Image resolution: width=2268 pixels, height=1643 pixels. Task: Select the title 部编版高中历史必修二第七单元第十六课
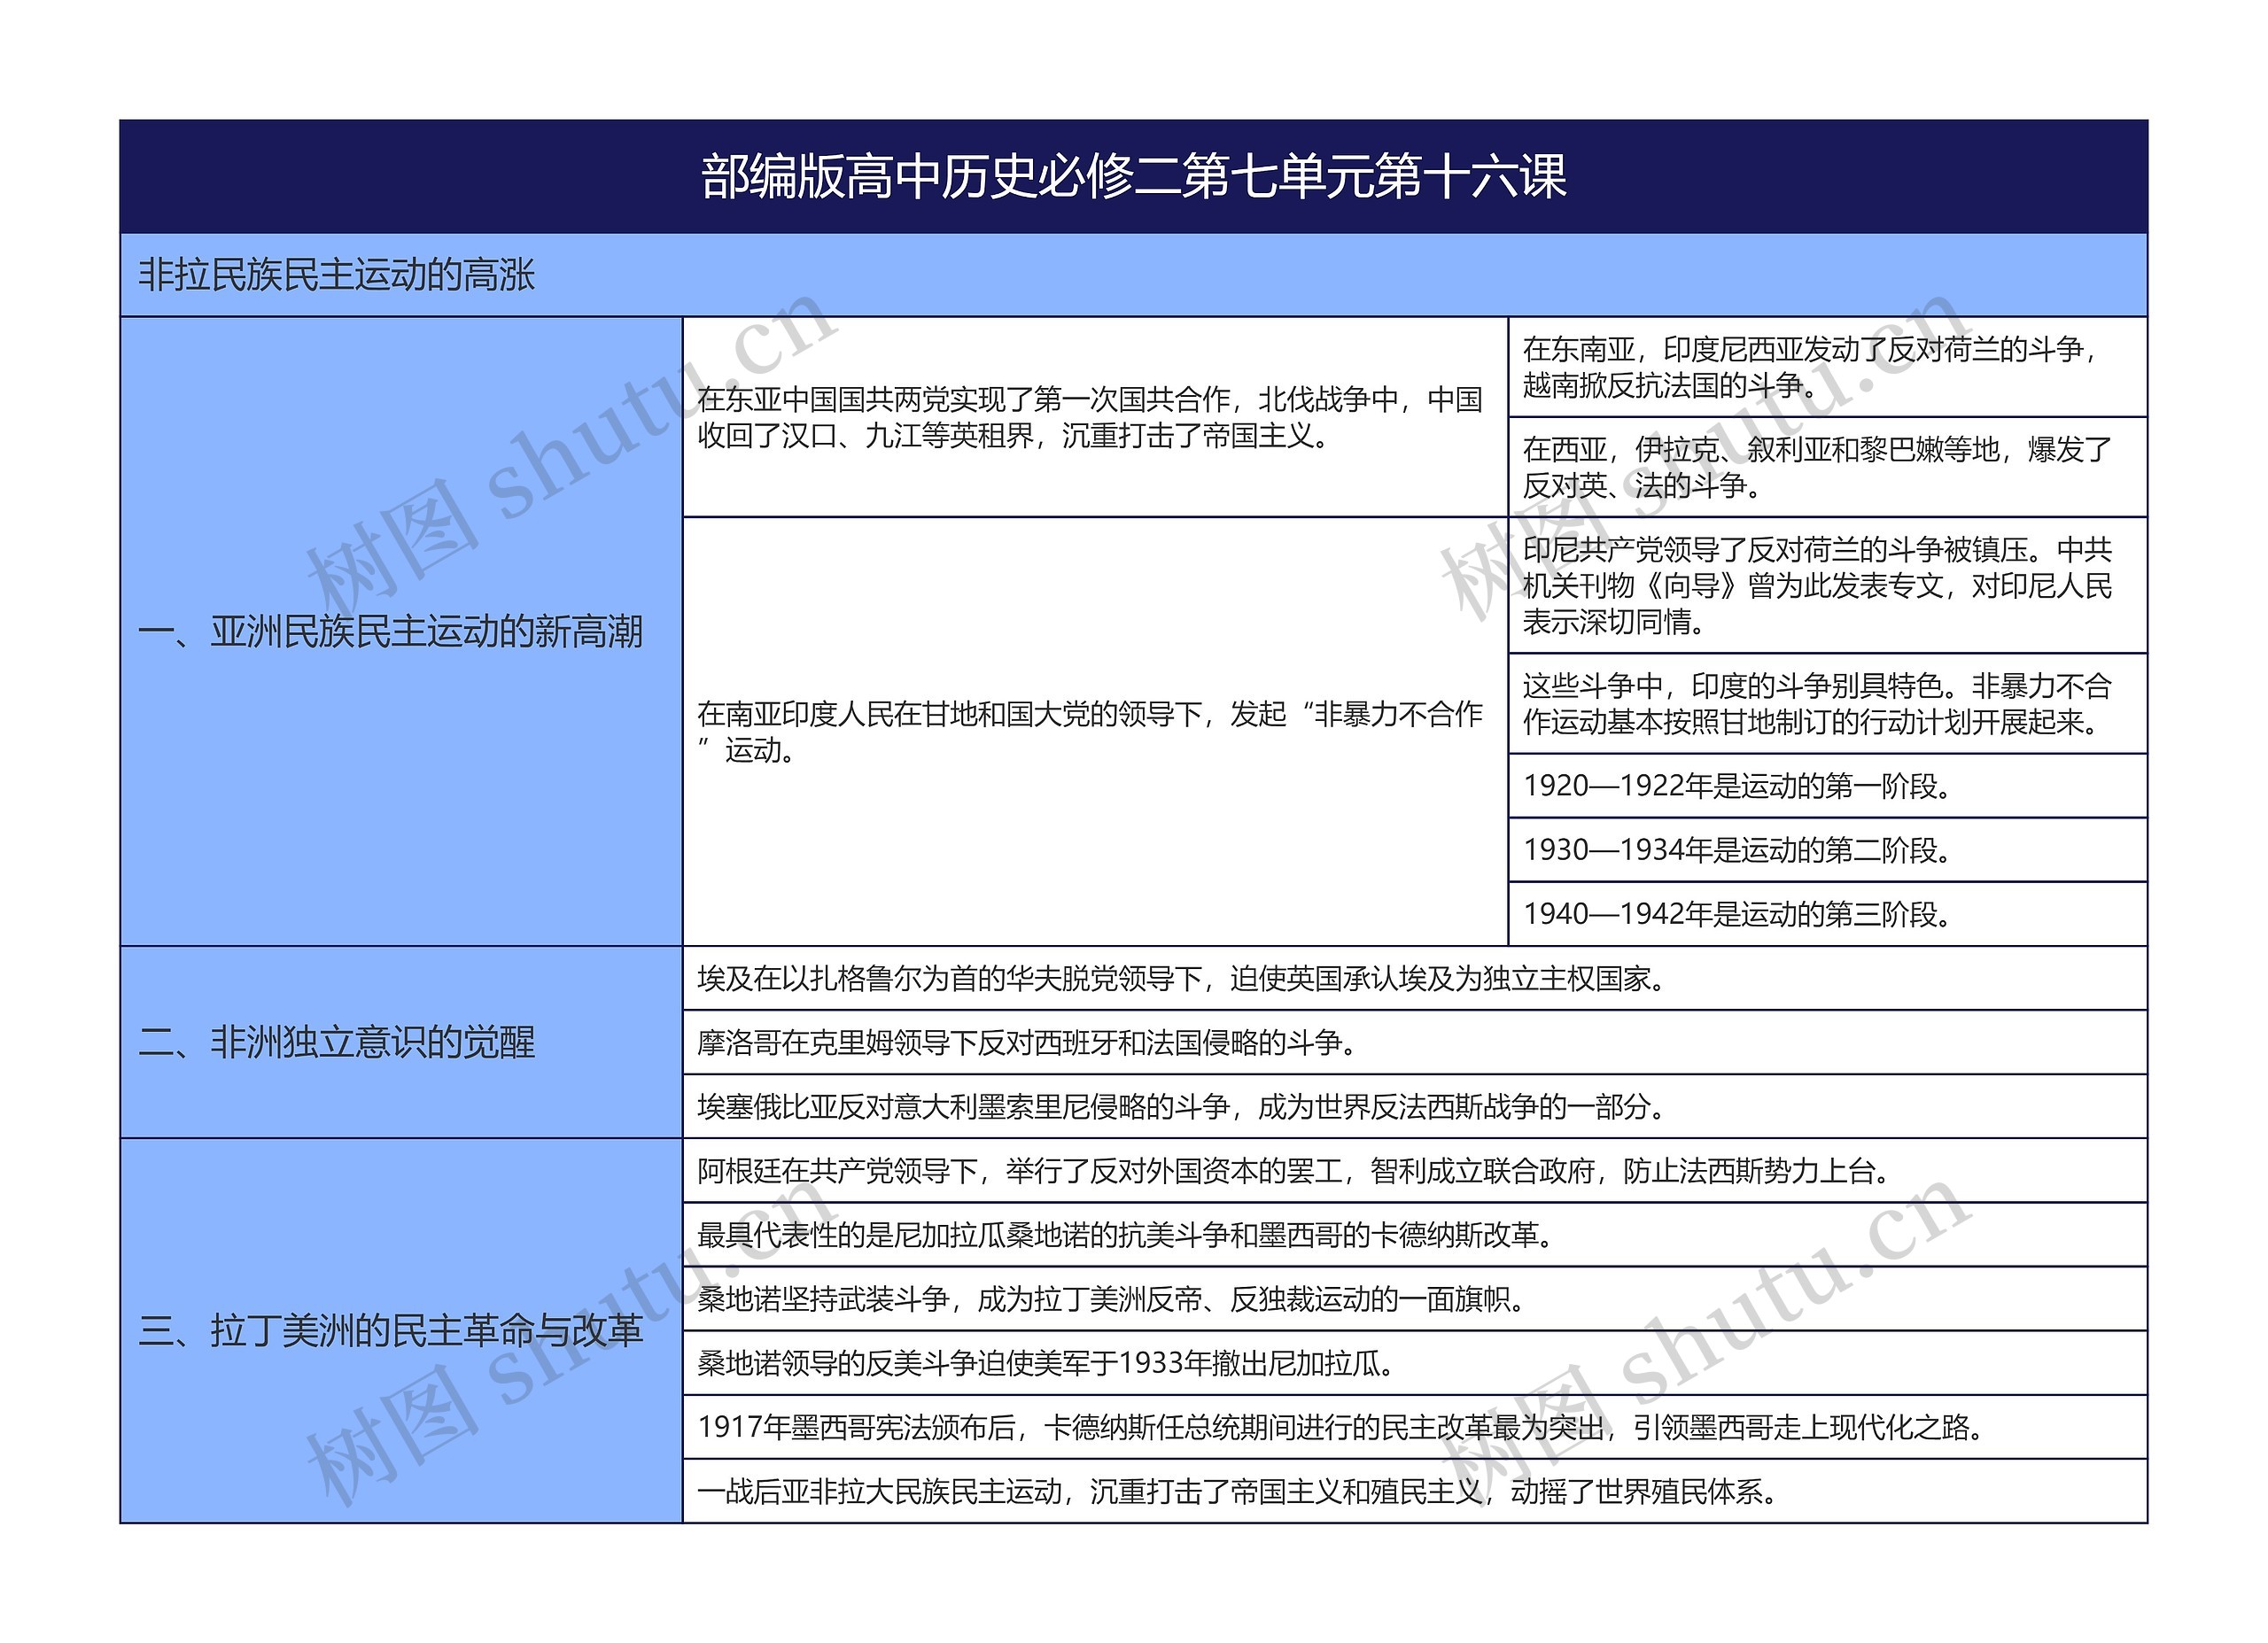1133,177
